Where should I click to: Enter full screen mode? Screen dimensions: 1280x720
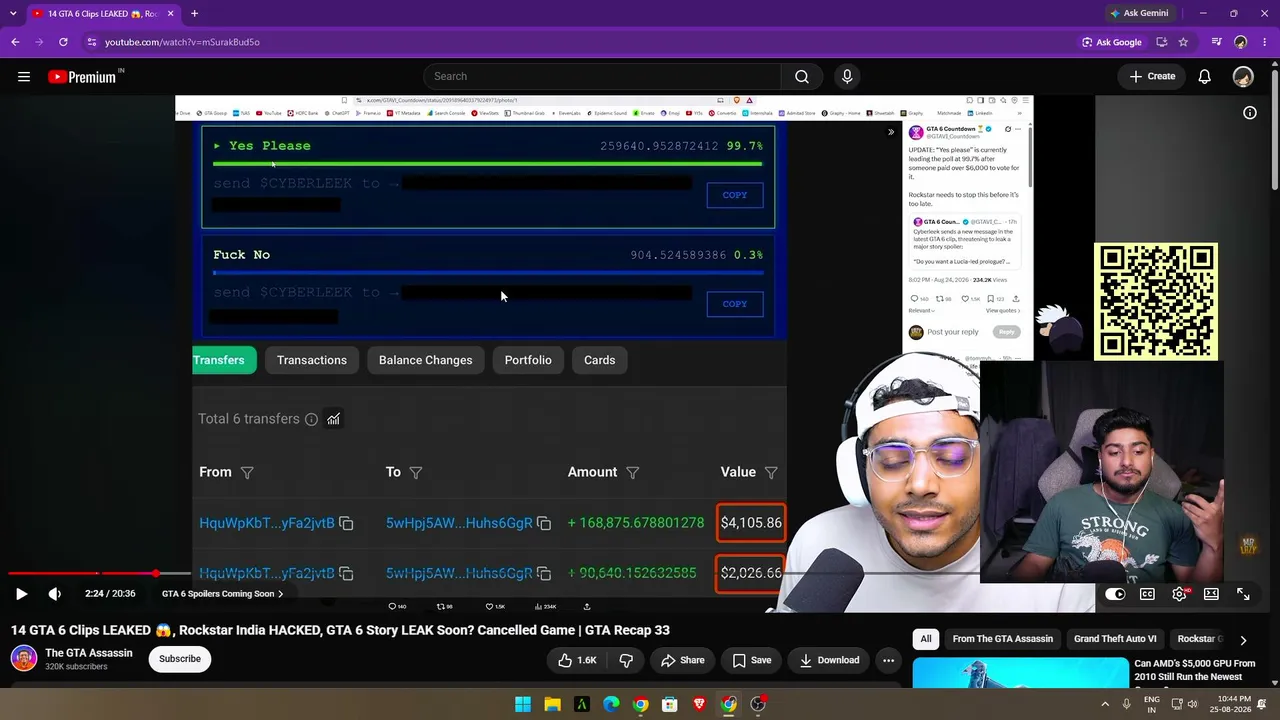1243,594
